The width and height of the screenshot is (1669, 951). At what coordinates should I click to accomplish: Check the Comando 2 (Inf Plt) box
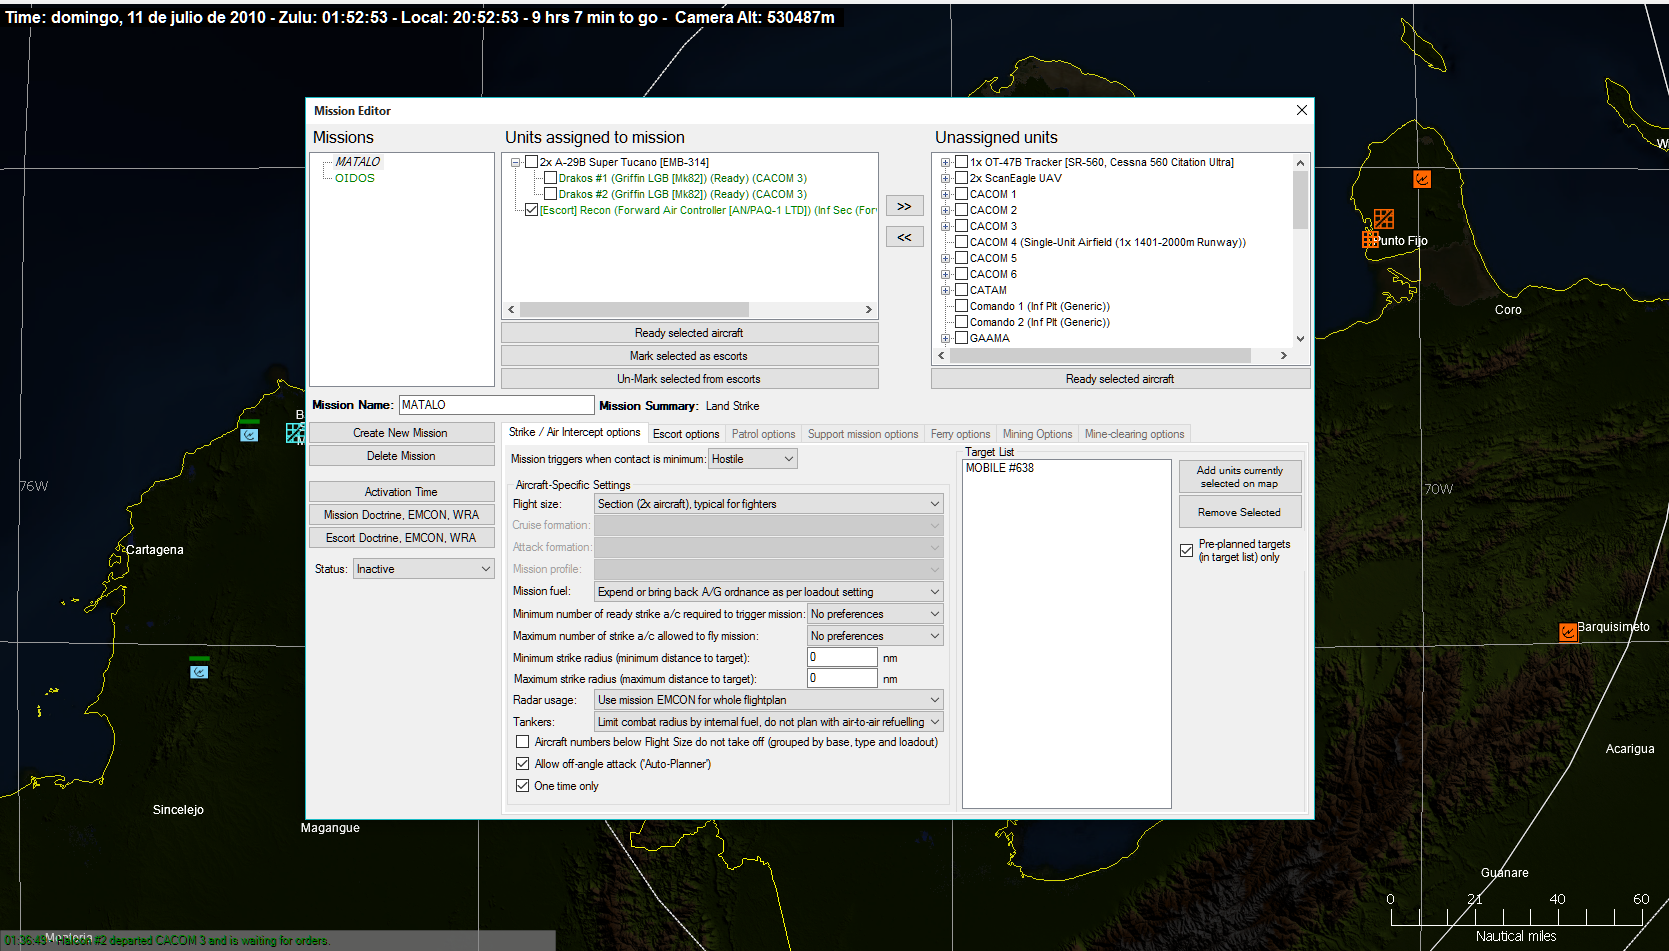961,322
